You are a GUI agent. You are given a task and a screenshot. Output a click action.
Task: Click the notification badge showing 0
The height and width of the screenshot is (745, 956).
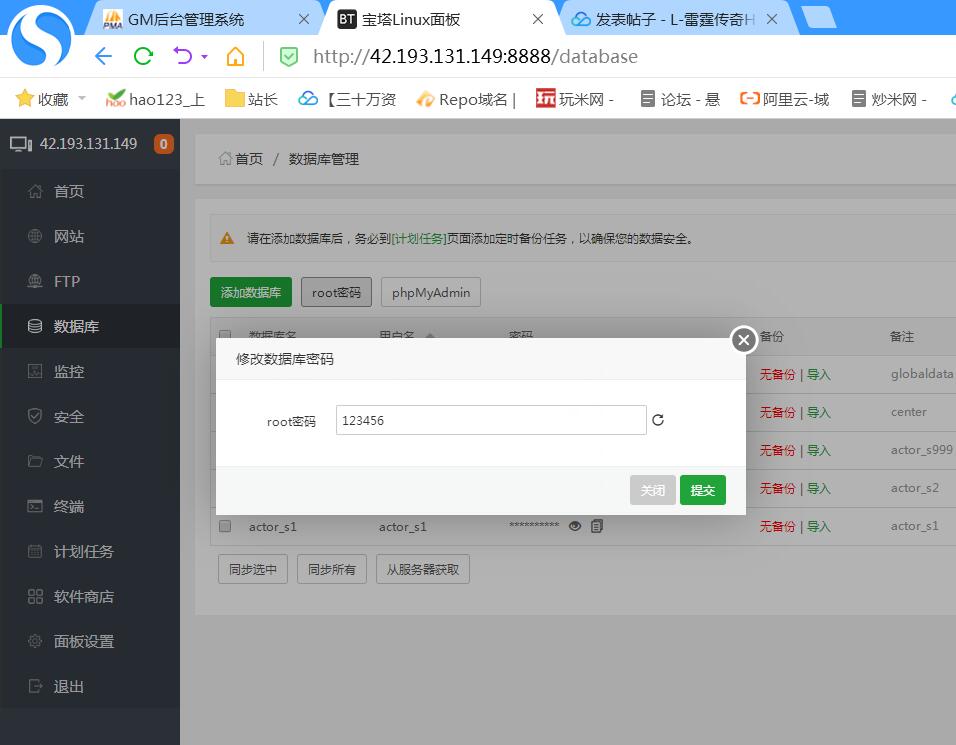(x=163, y=144)
